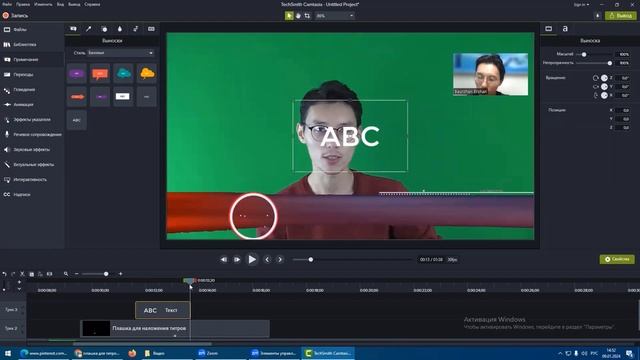Screen dimensions: 640x360
Task: Open the Эффекты указателя cursor effects panel
Action: pyautogui.click(x=32, y=120)
